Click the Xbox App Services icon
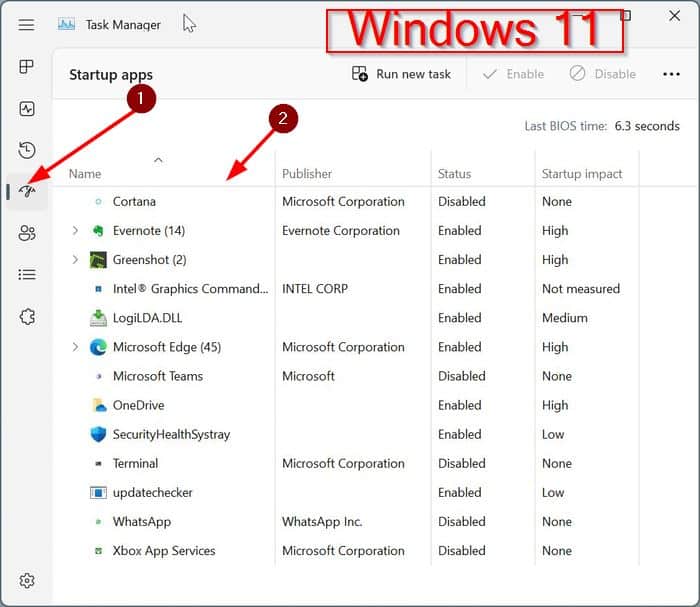 (x=99, y=551)
